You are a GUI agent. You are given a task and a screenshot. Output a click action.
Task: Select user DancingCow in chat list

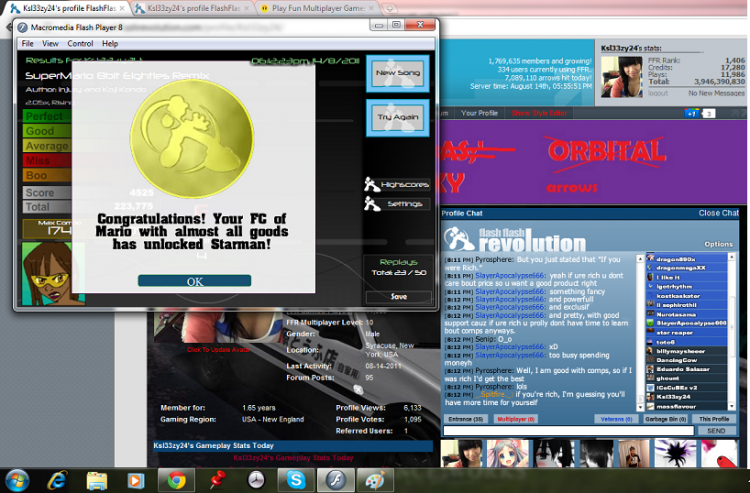pyautogui.click(x=686, y=360)
